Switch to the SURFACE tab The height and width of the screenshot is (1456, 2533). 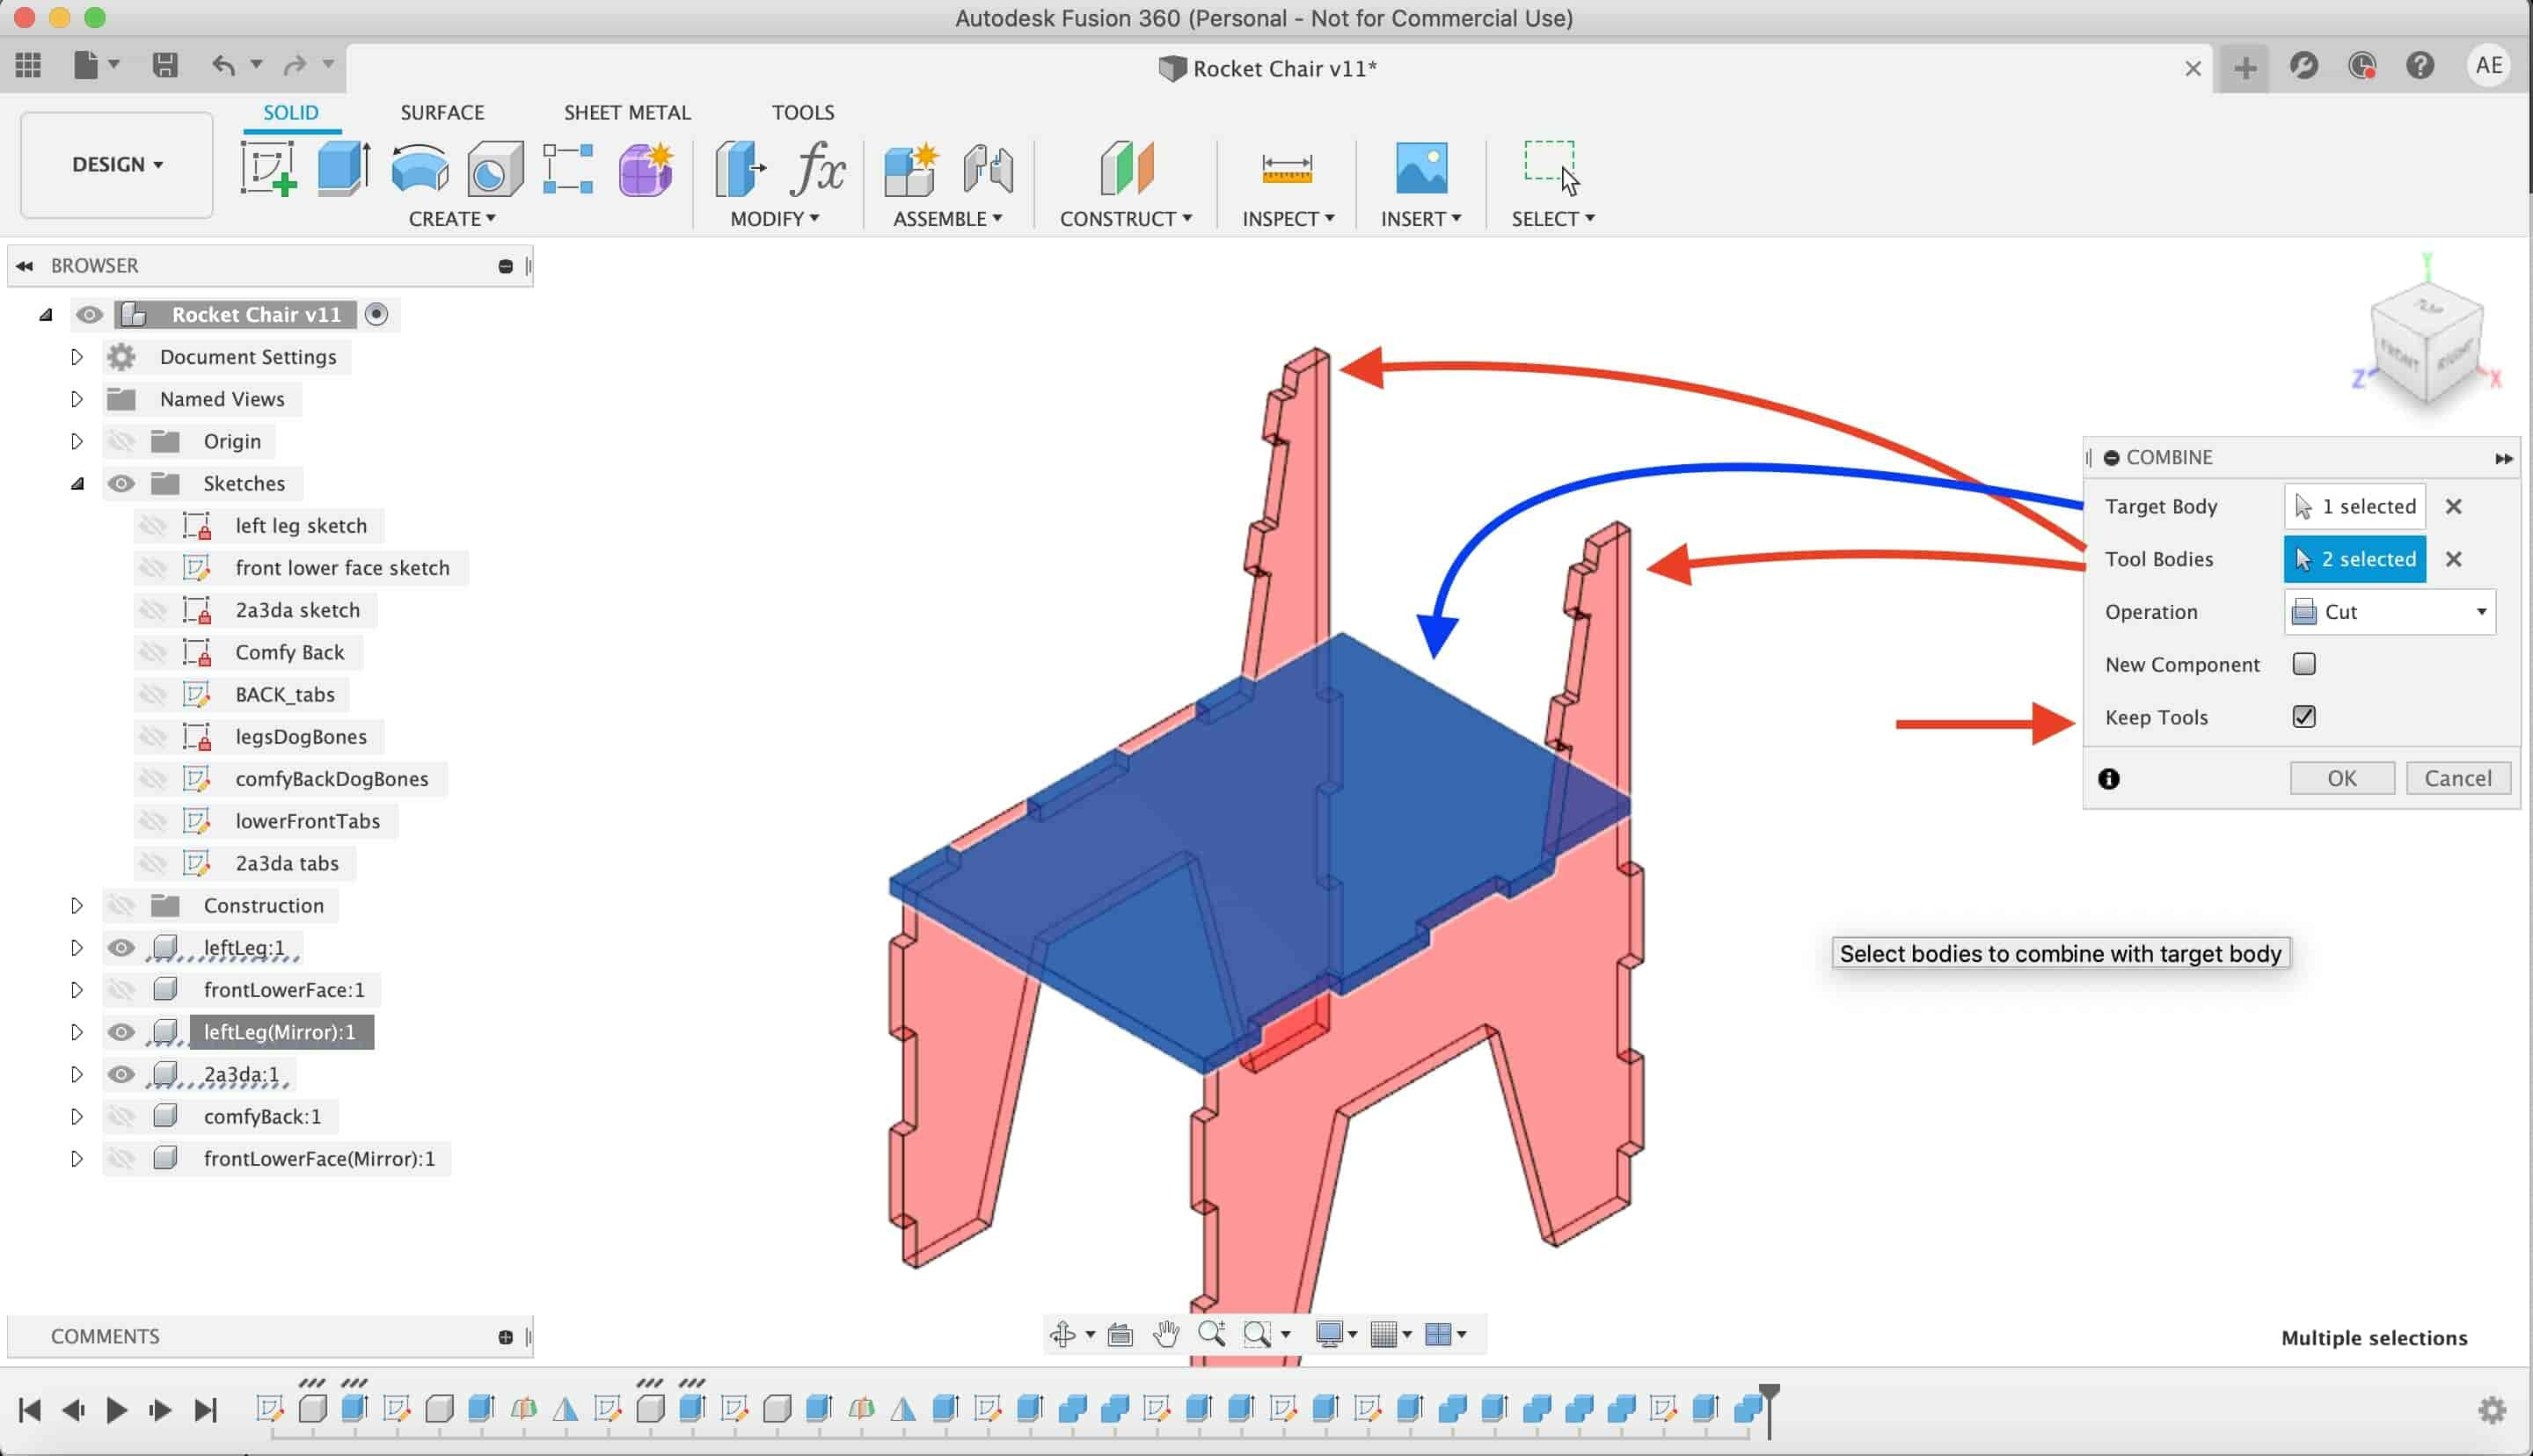(442, 112)
